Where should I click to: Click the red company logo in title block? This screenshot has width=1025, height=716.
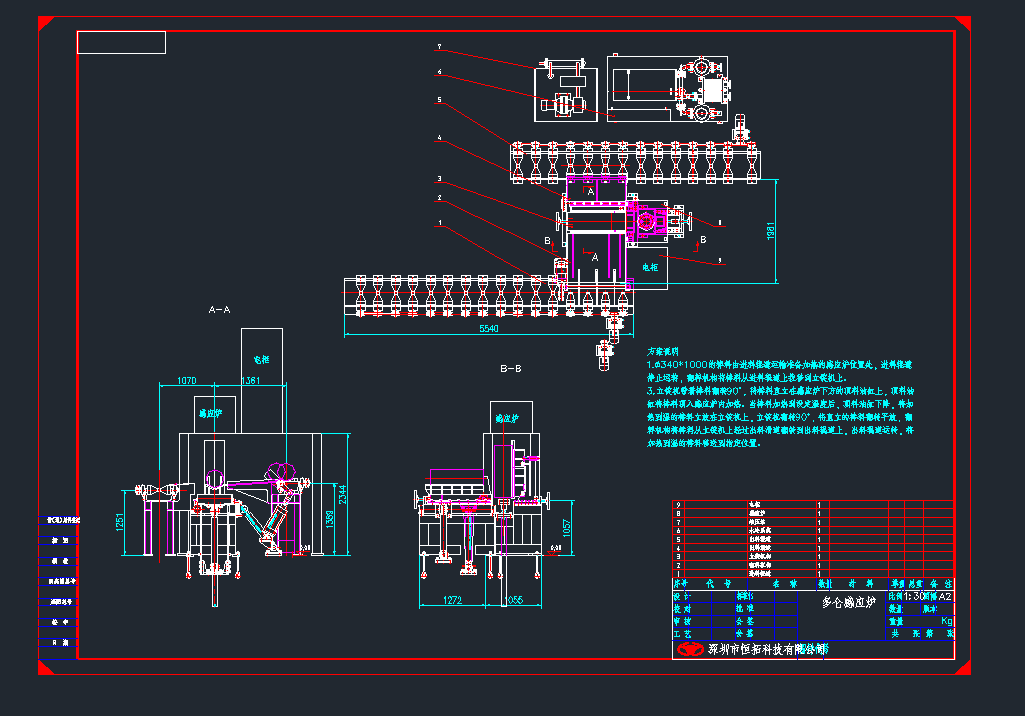click(689, 649)
